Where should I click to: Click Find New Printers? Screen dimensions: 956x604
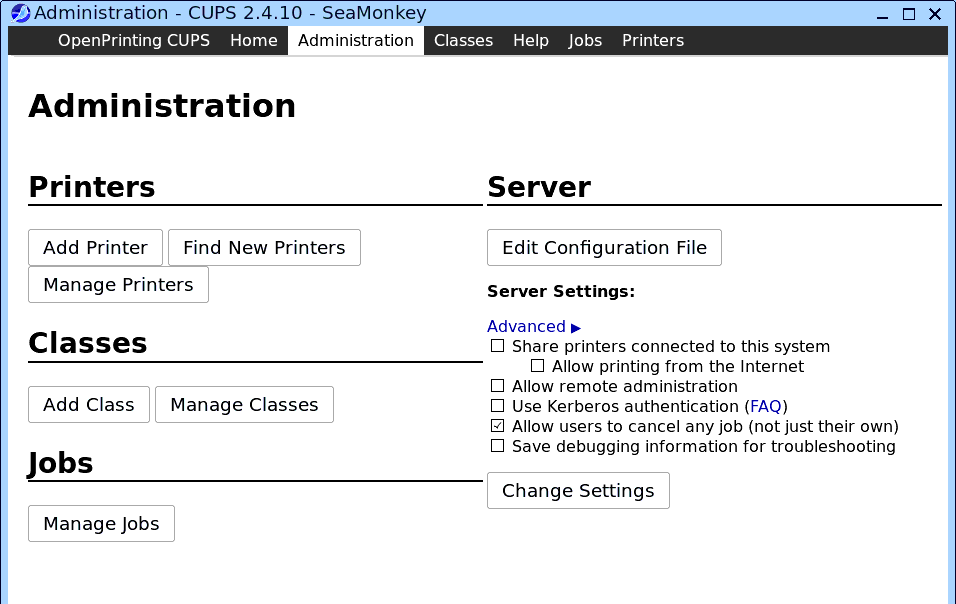coord(264,247)
